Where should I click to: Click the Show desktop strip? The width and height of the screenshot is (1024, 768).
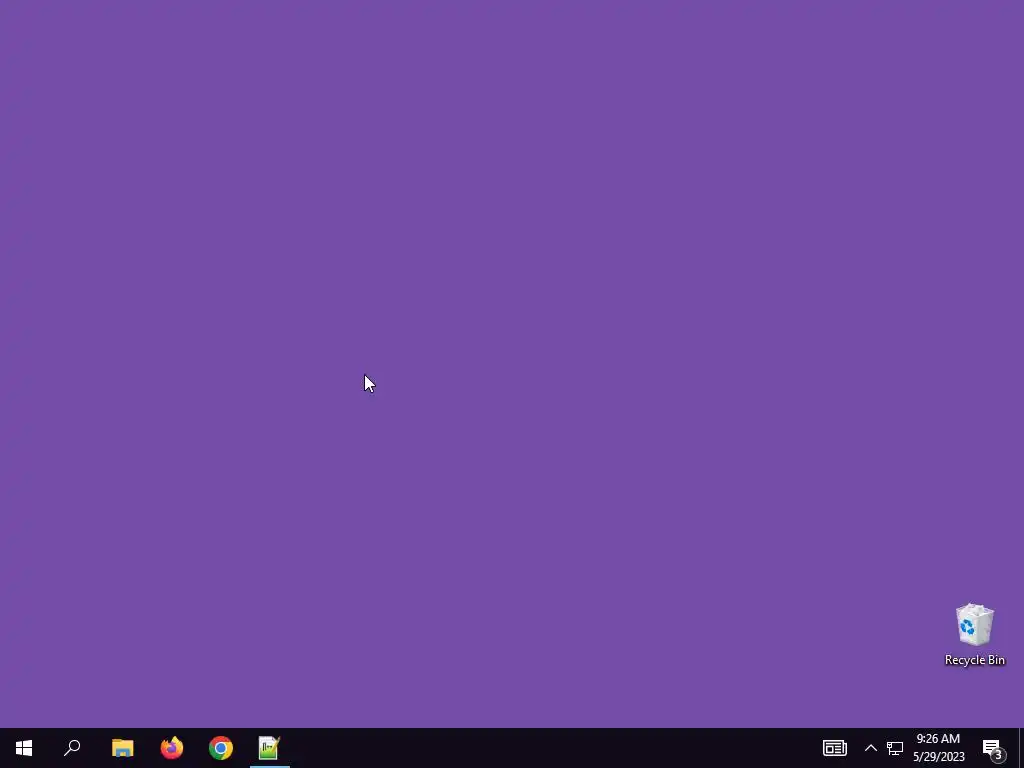[x=1021, y=748]
